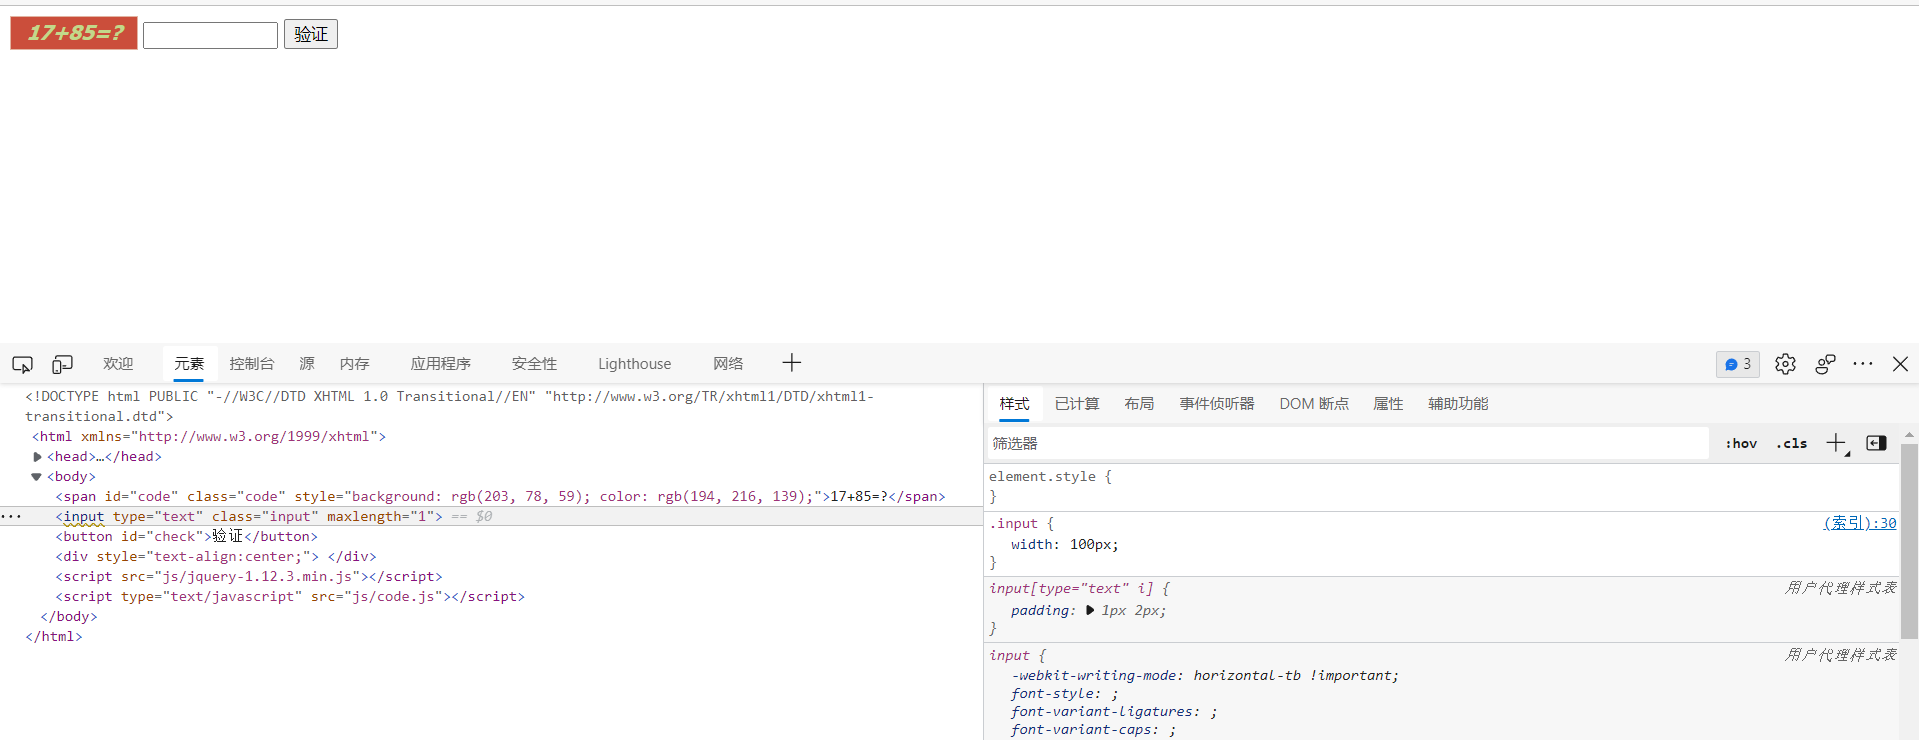
Task: Toggle the :hov element state panel
Action: tap(1741, 443)
